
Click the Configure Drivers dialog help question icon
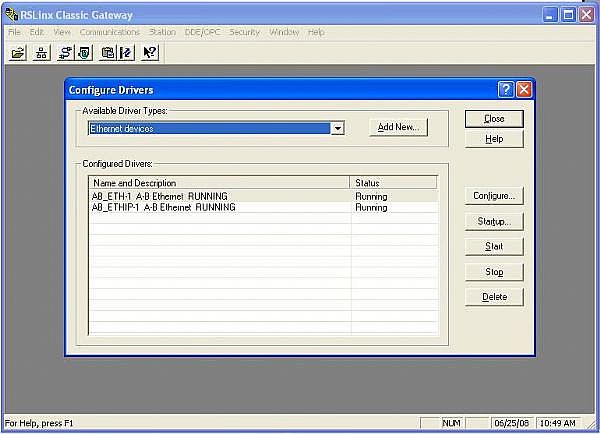pos(506,90)
